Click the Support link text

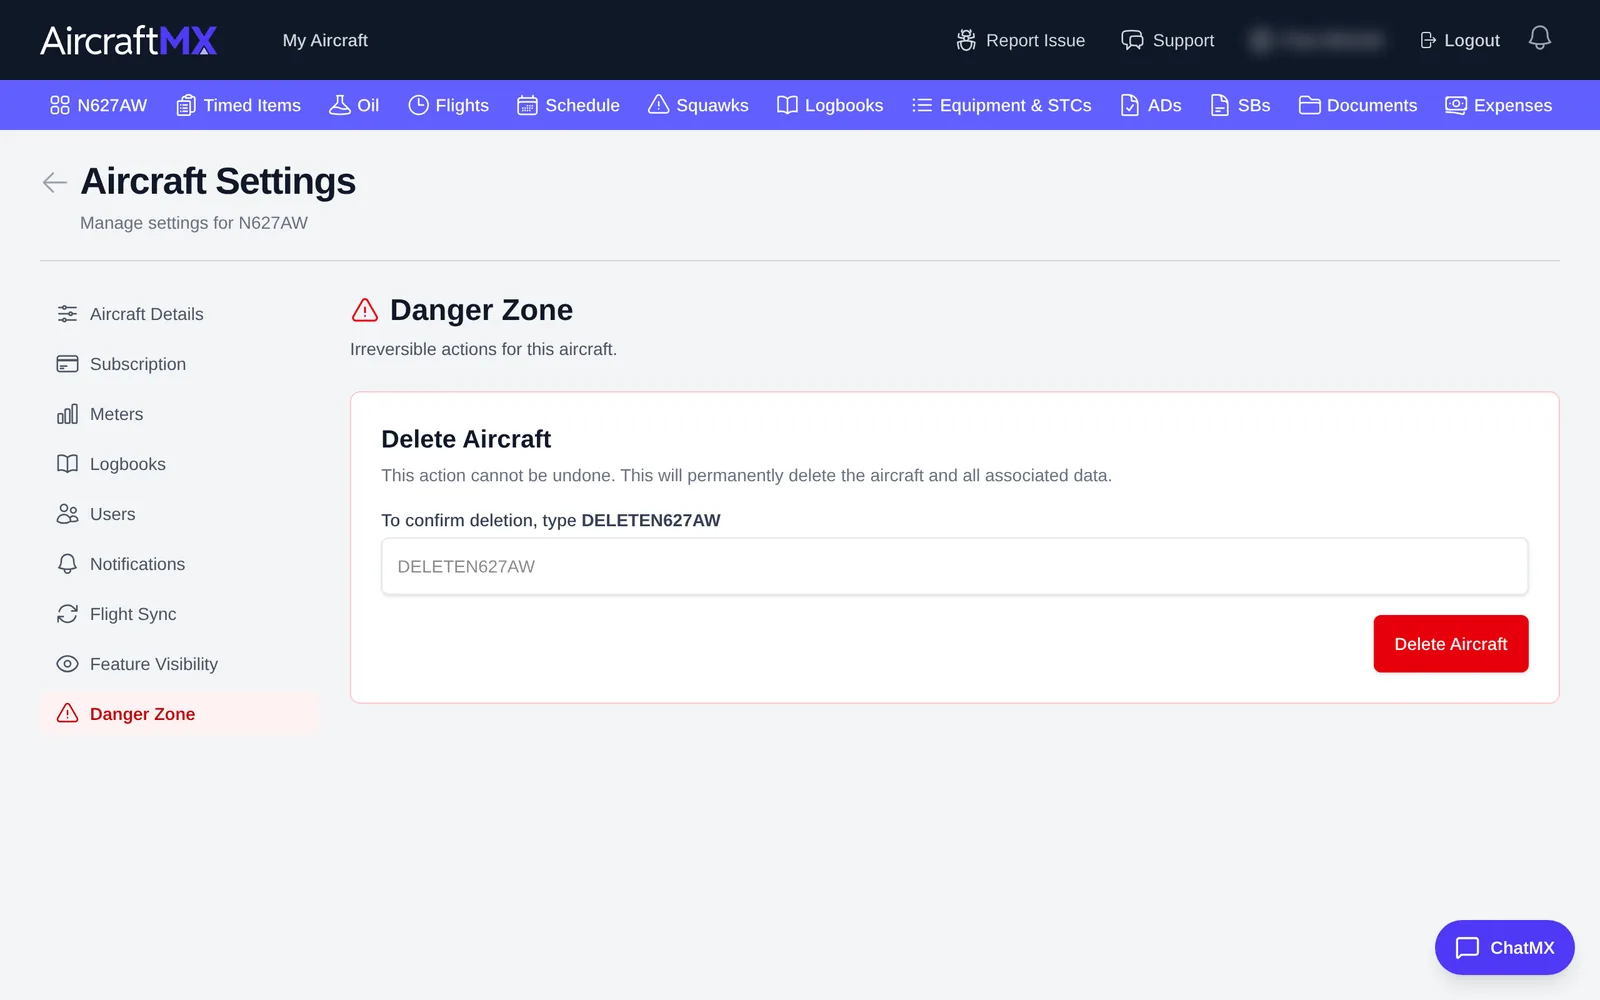point(1183,40)
